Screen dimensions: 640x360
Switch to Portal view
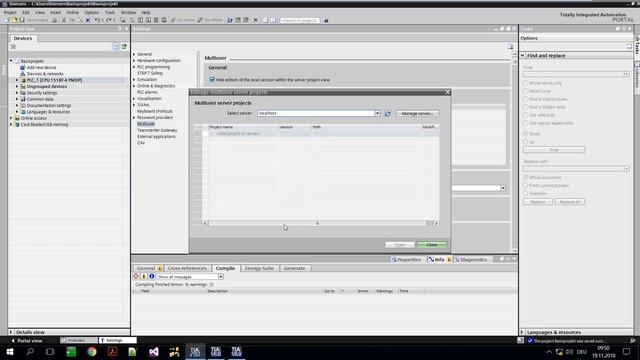point(27,340)
